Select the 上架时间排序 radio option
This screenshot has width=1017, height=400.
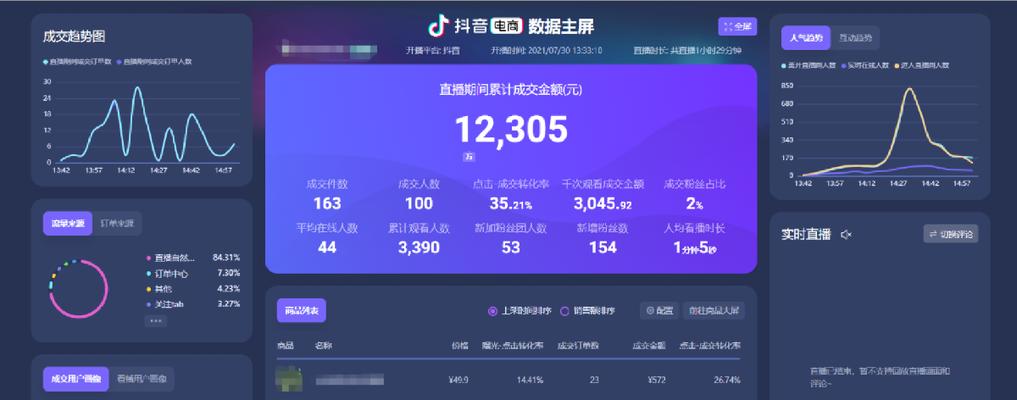pos(520,311)
